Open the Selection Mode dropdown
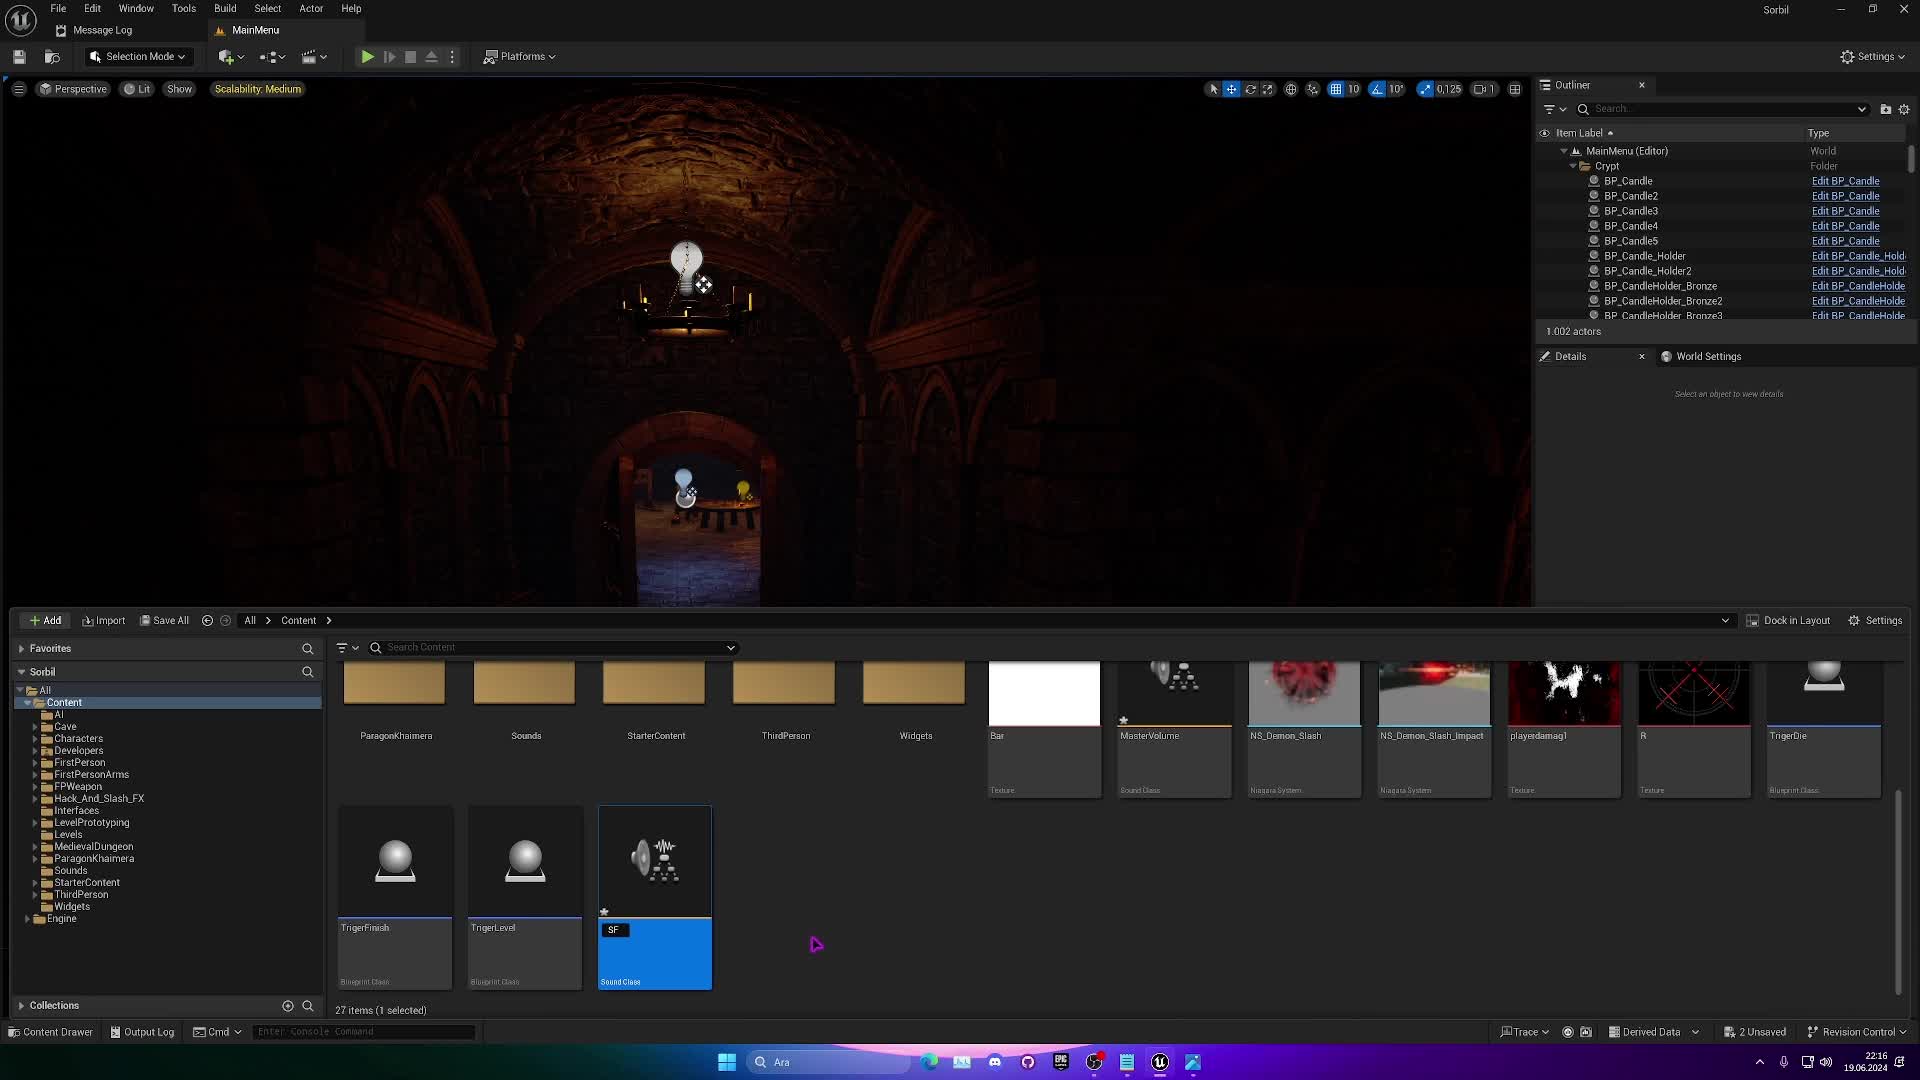Screen dimensions: 1920x1080 (x=138, y=57)
